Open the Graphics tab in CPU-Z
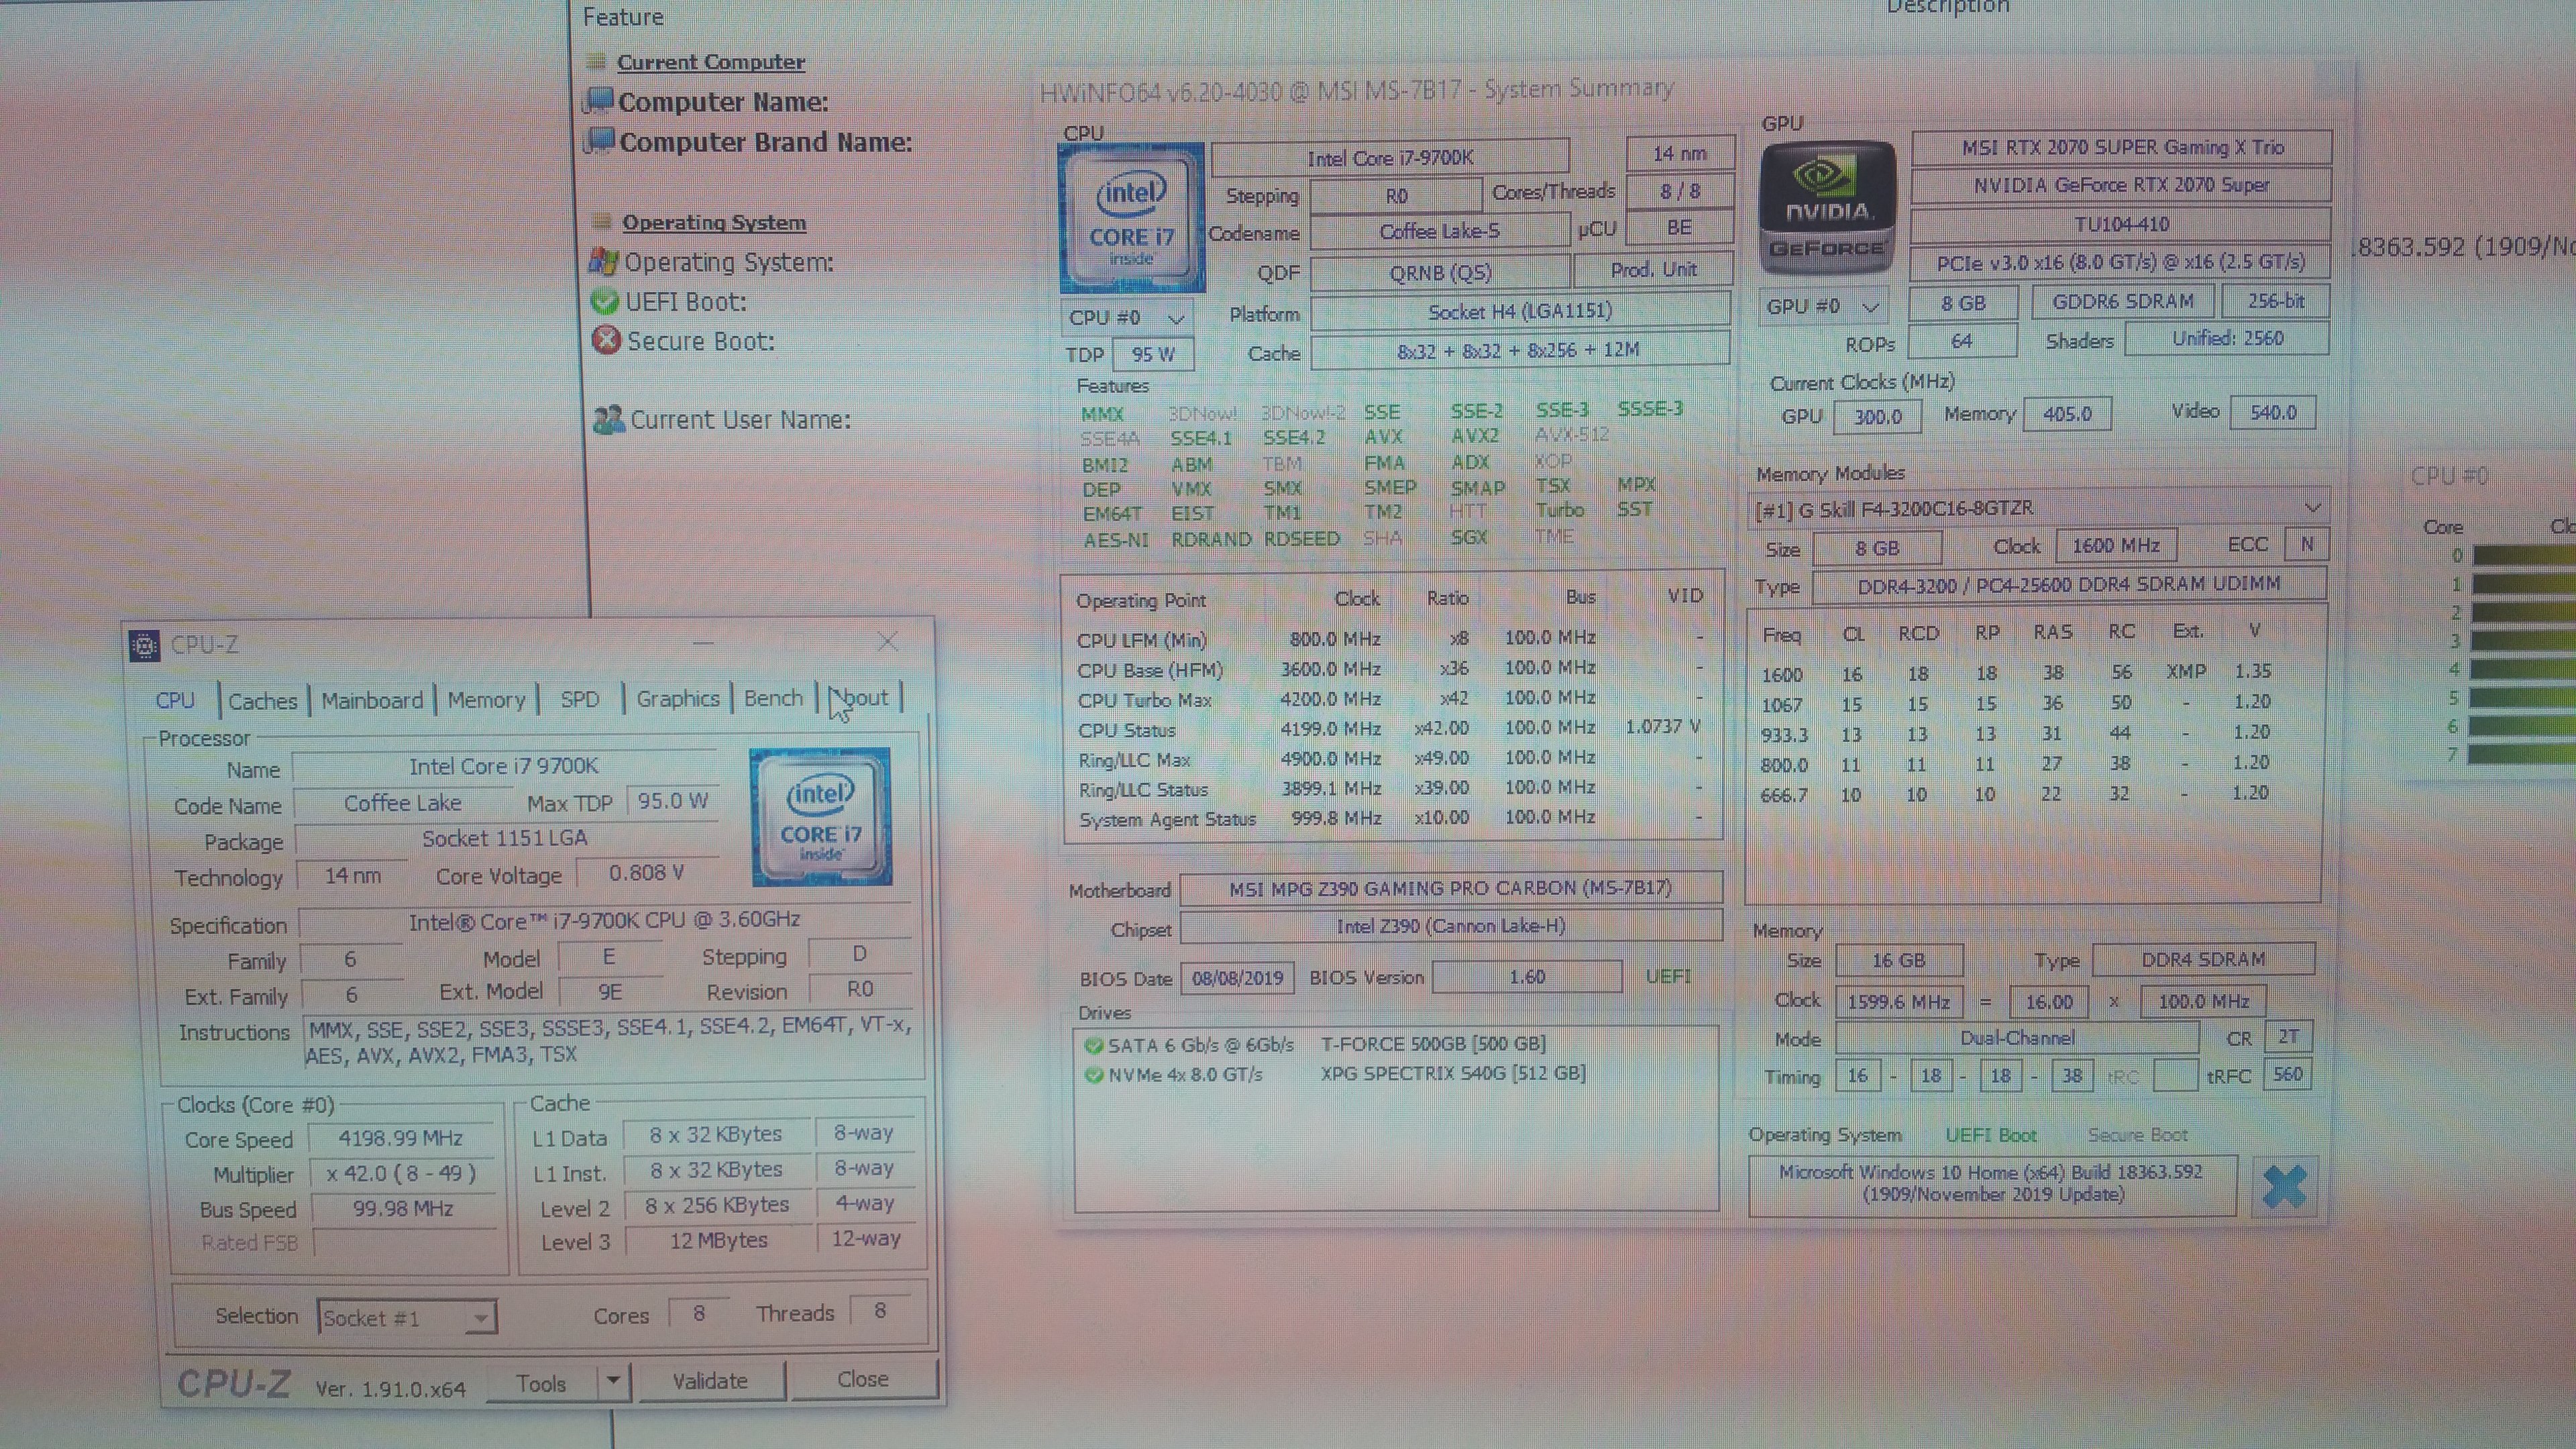The height and width of the screenshot is (1449, 2576). pyautogui.click(x=677, y=699)
